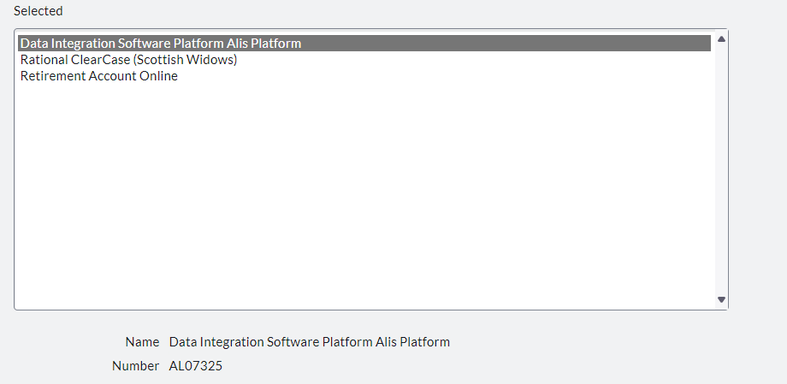Select Retirement Account Online entry
The height and width of the screenshot is (384, 787).
(364, 76)
